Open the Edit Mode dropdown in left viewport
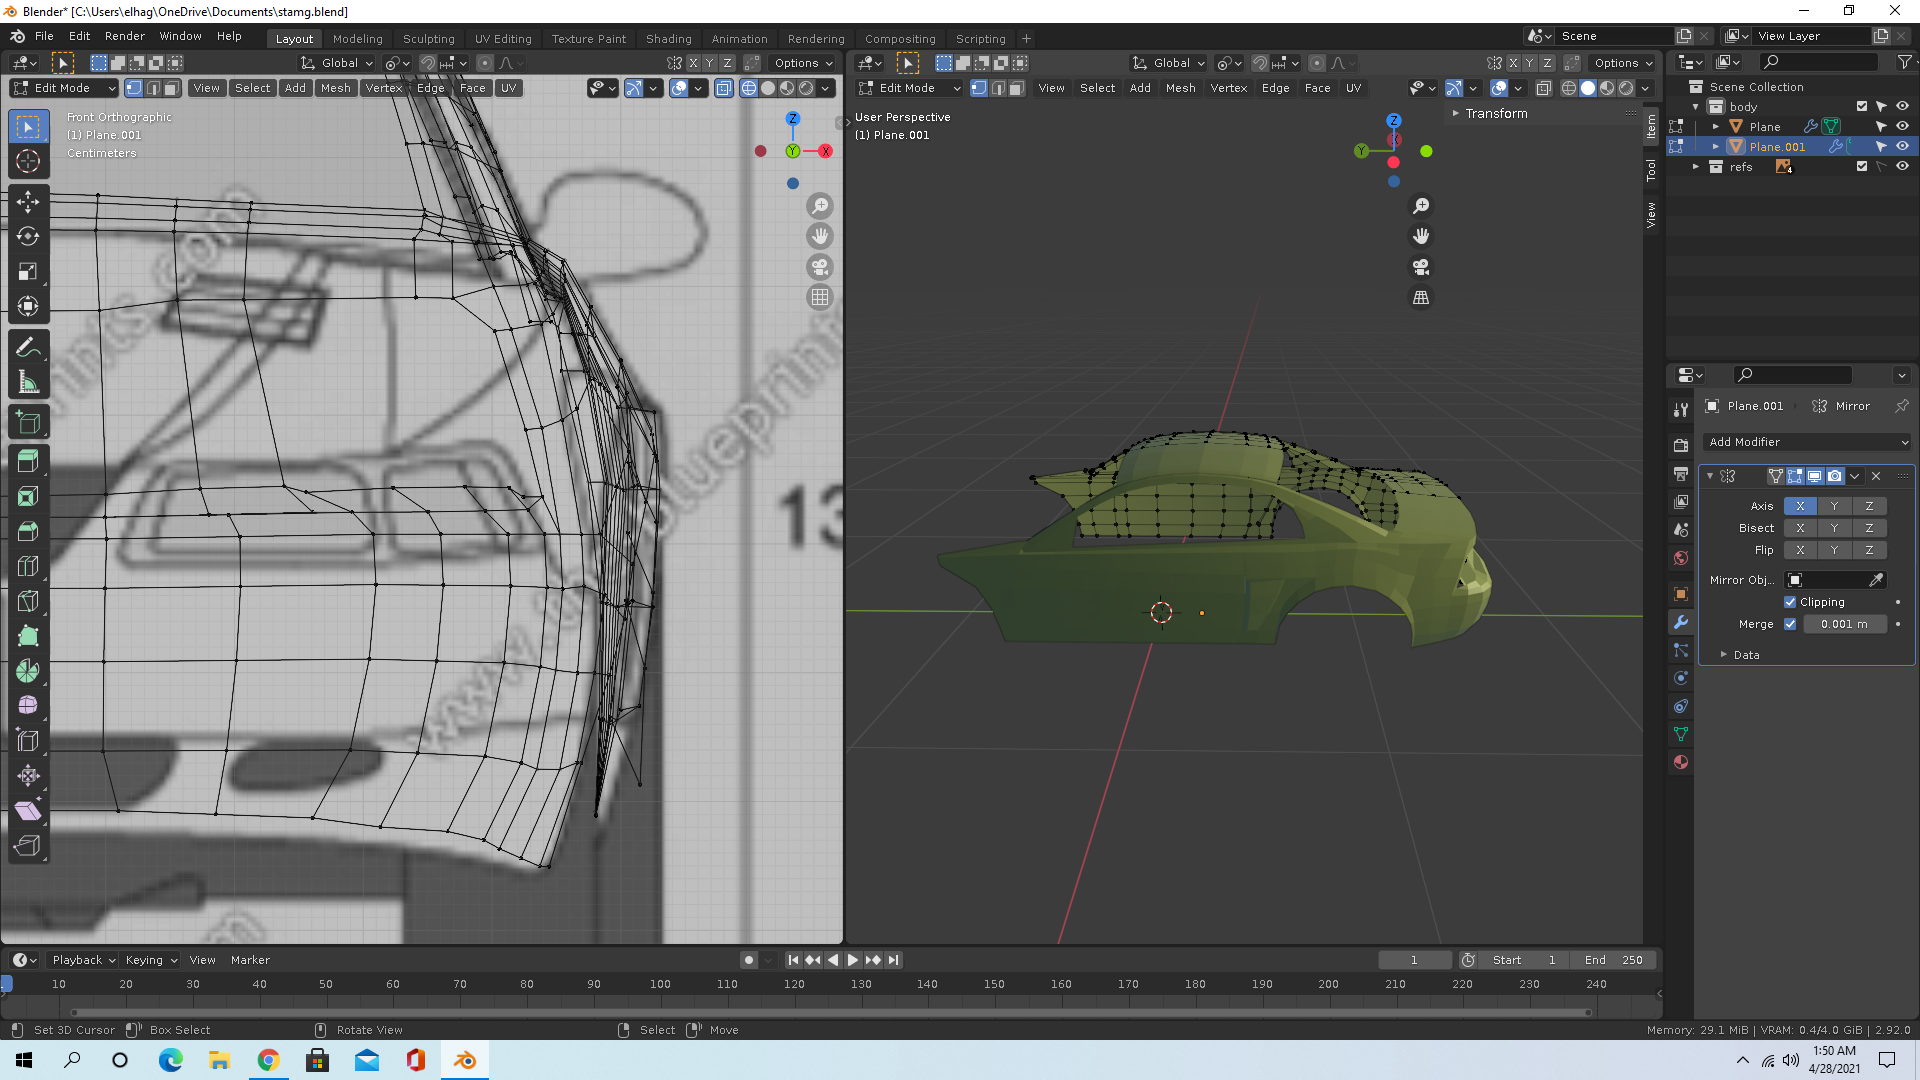 (65, 88)
